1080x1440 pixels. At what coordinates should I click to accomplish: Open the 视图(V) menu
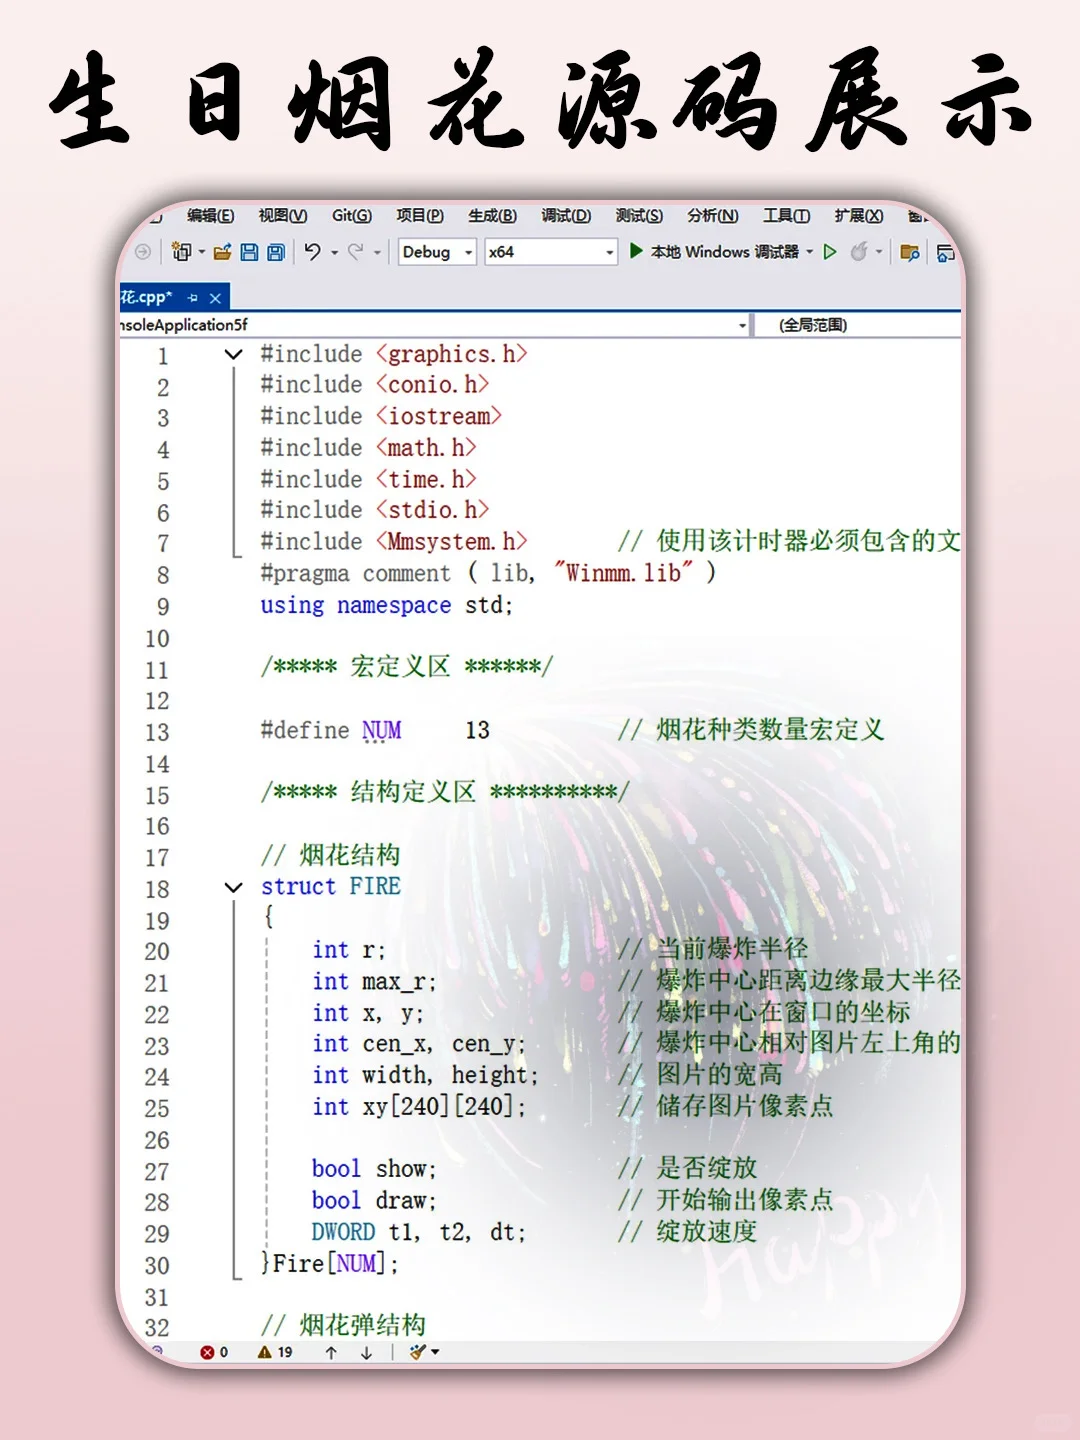click(x=283, y=216)
